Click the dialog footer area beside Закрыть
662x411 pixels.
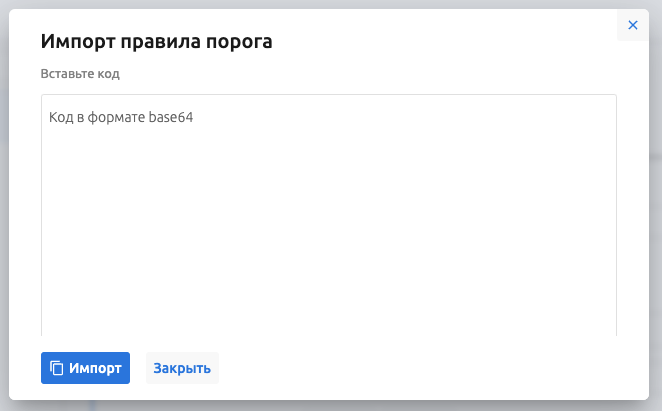[x=420, y=368]
